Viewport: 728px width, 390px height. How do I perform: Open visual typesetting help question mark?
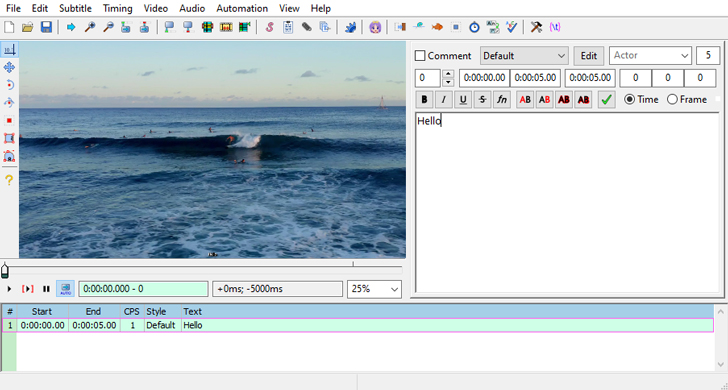click(x=9, y=180)
